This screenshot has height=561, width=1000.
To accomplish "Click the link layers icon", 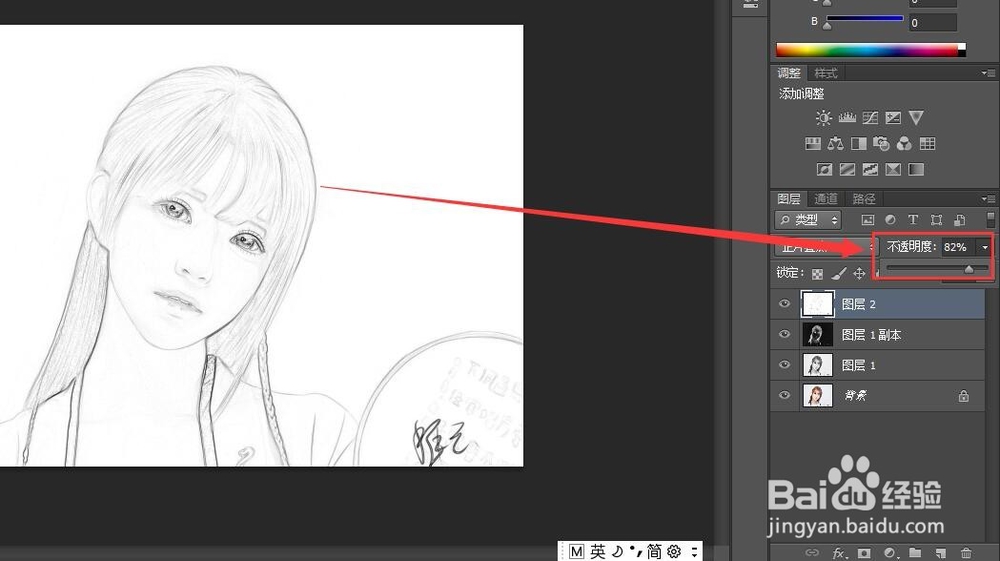I will 812,553.
